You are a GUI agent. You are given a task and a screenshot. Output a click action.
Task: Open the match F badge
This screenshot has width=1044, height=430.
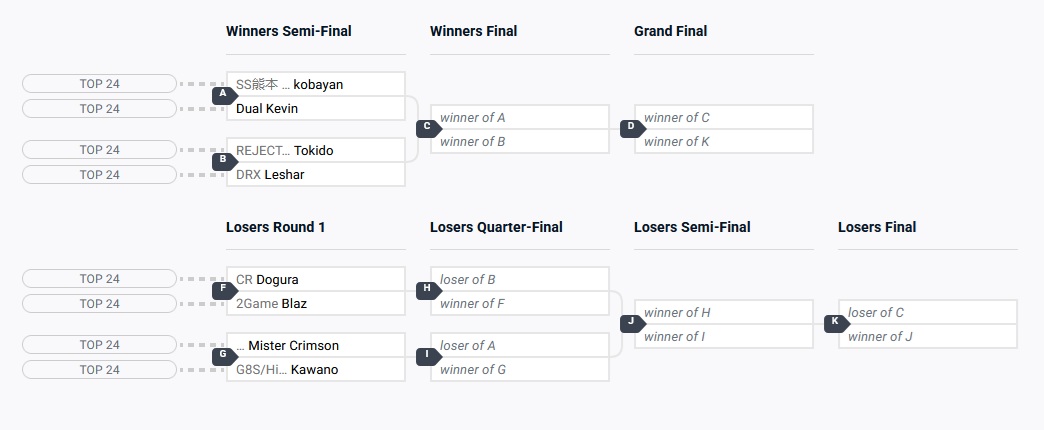coord(224,290)
